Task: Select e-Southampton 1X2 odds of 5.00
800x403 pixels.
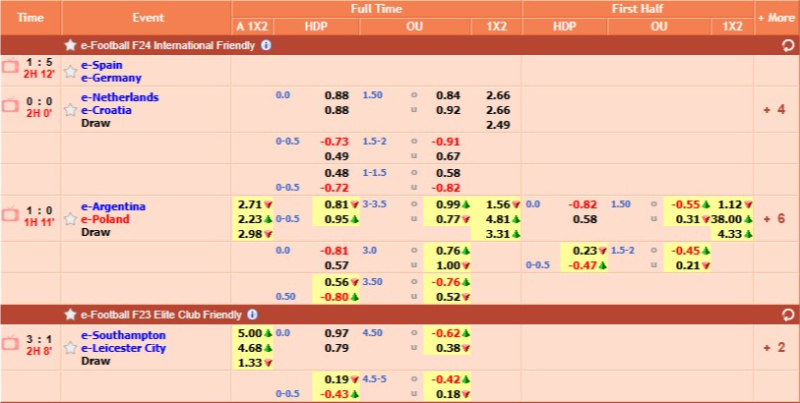Action: 248,334
